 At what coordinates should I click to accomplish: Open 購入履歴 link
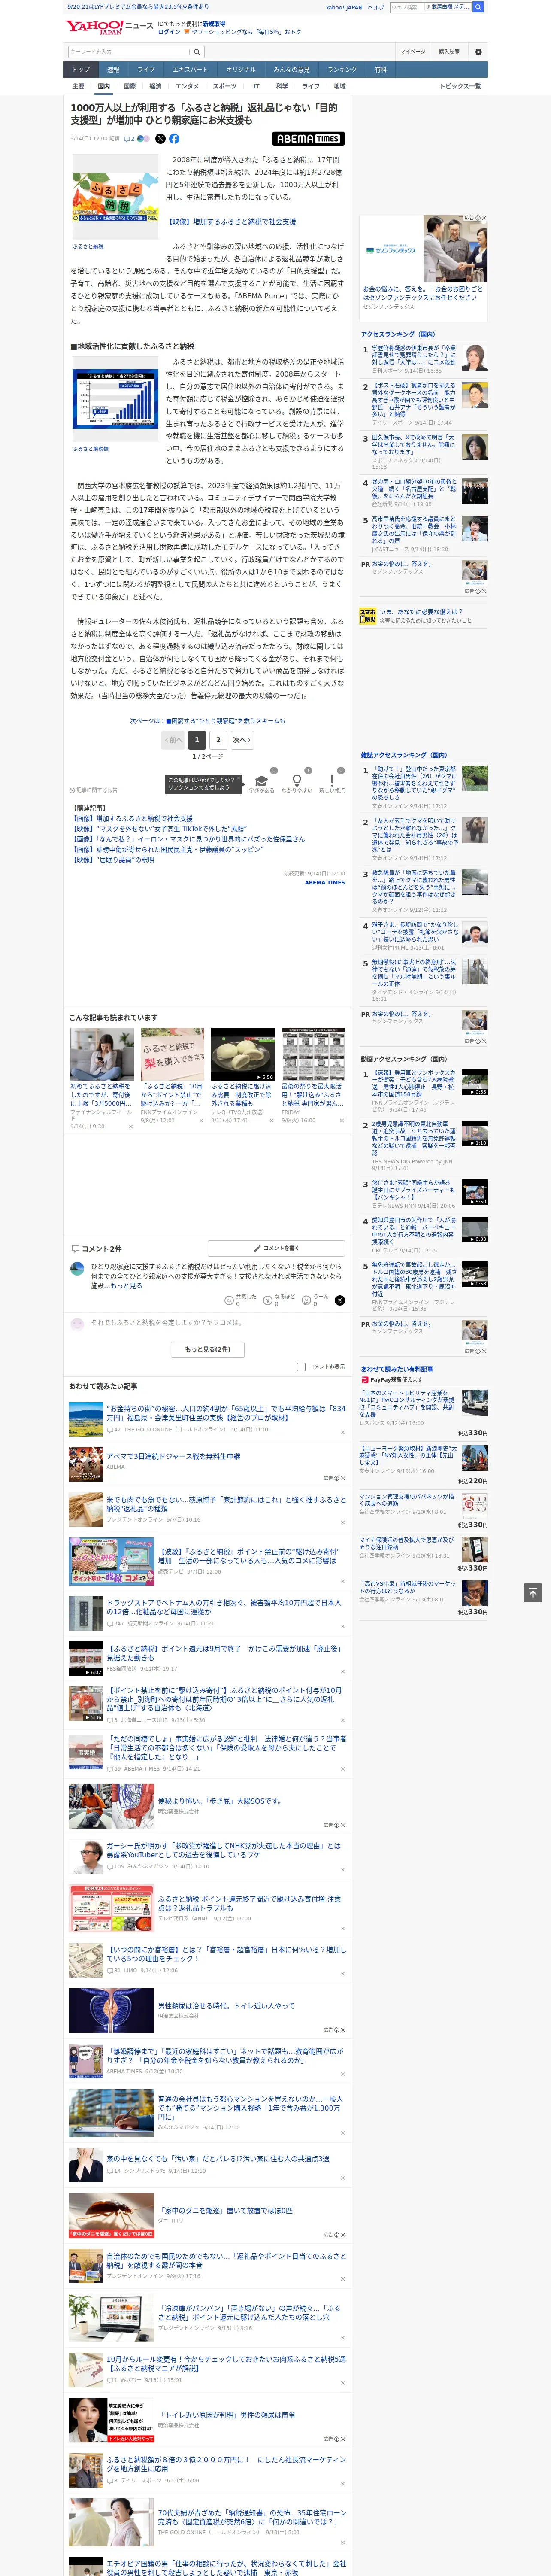click(x=449, y=51)
